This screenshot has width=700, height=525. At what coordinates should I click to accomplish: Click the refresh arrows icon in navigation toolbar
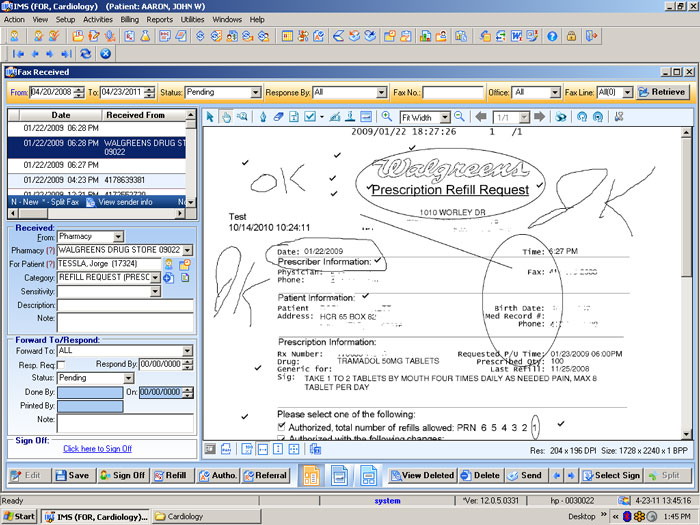[x=86, y=54]
